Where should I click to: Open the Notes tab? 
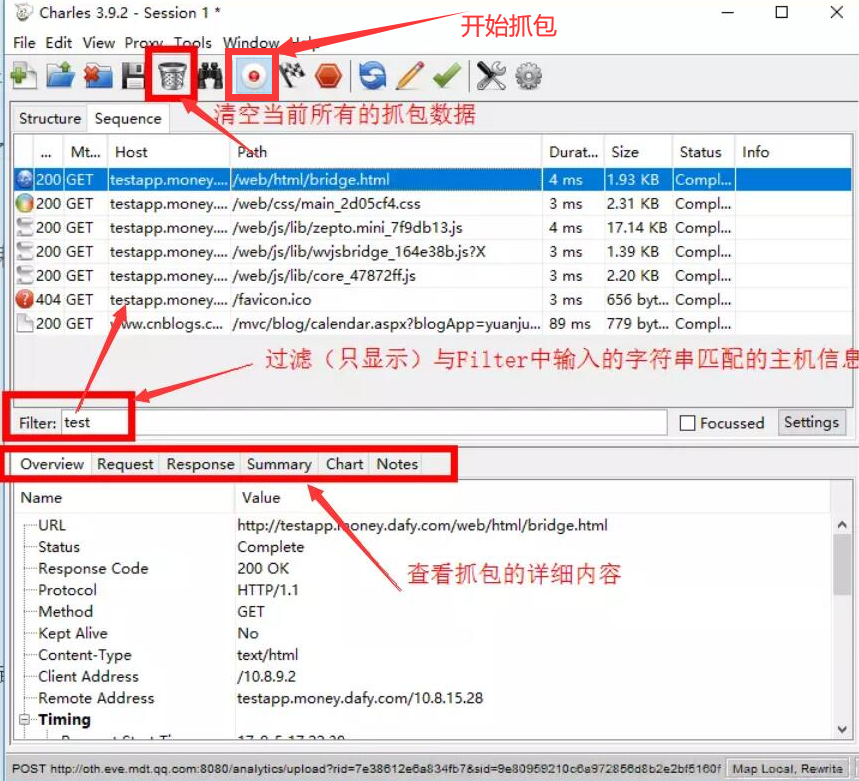[x=397, y=464]
